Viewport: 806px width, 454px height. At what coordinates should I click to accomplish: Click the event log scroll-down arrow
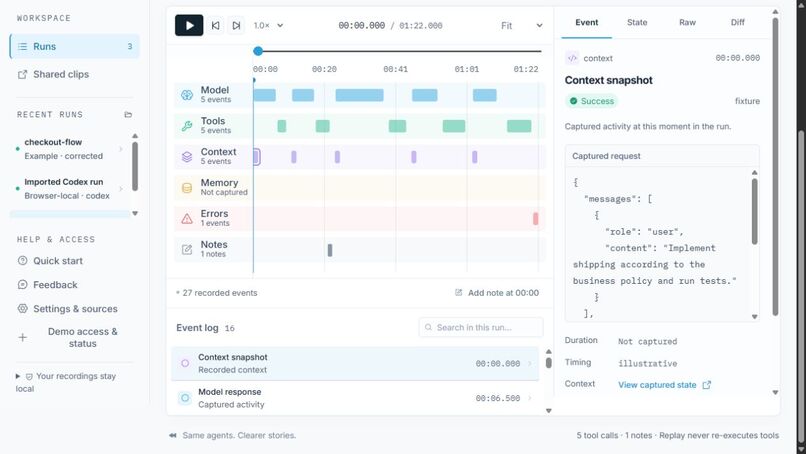pyautogui.click(x=548, y=410)
